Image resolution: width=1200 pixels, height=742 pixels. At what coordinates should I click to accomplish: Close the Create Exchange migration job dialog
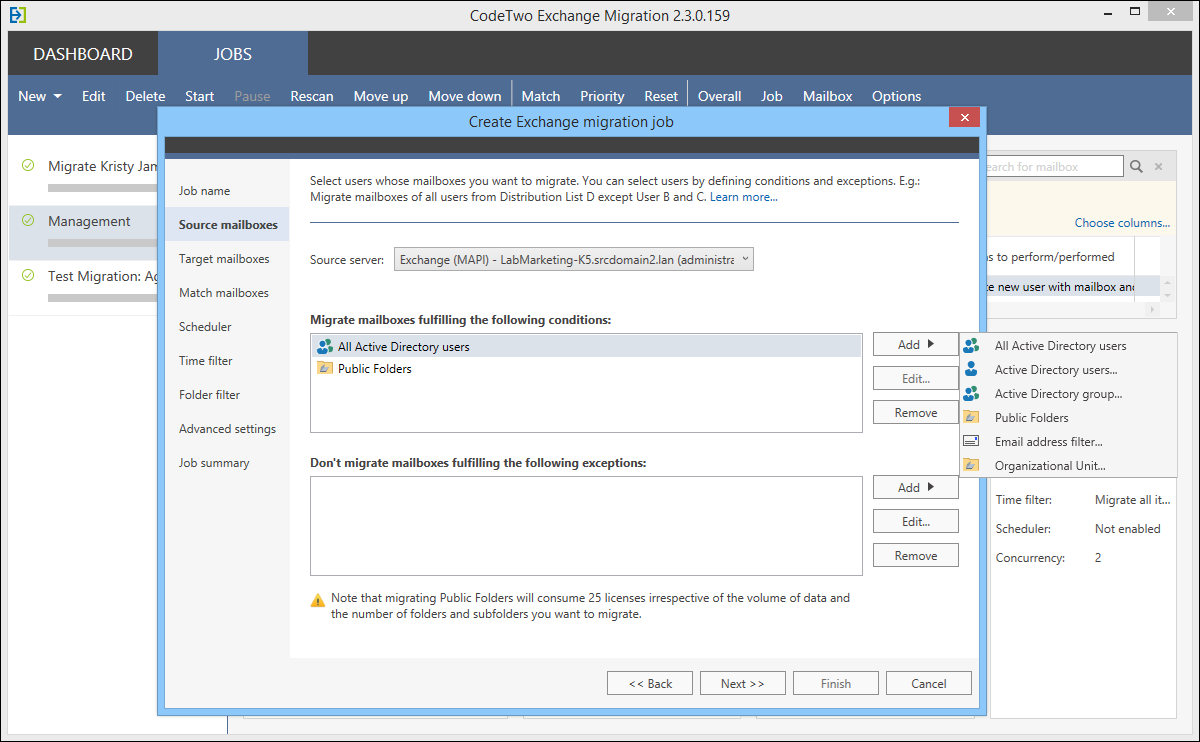coord(964,118)
